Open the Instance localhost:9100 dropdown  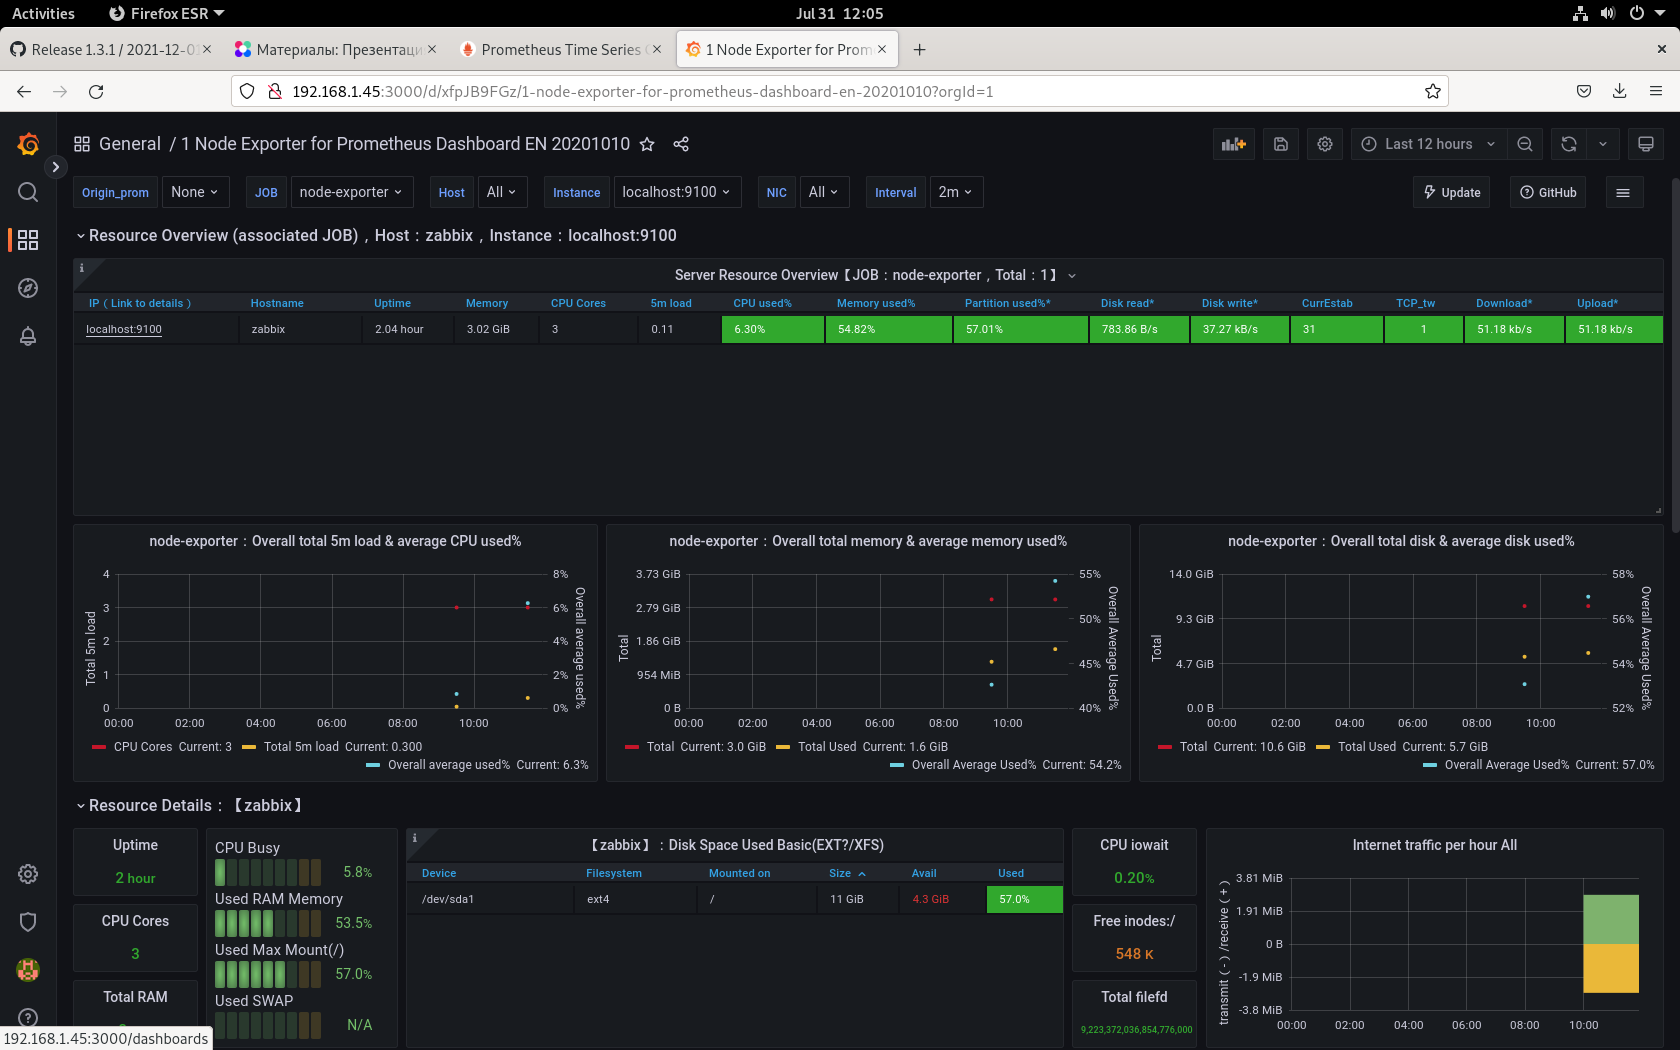(x=677, y=192)
